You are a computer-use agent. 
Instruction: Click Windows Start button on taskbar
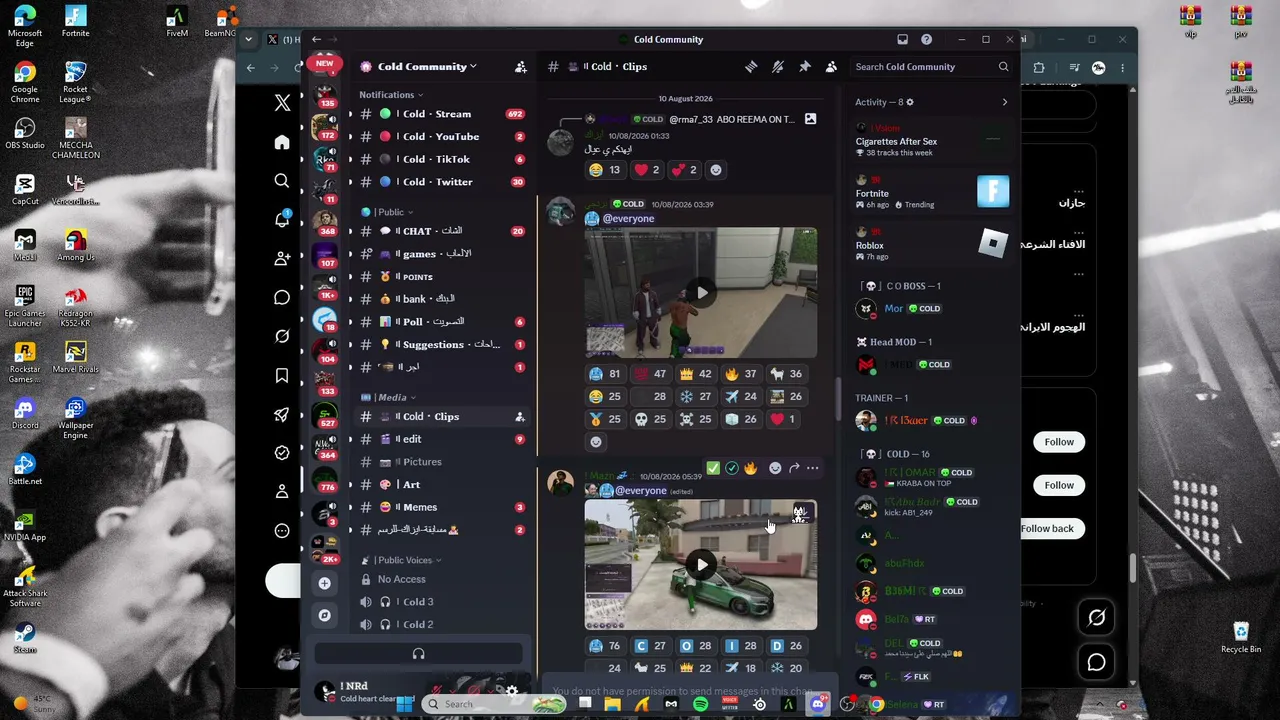(405, 705)
